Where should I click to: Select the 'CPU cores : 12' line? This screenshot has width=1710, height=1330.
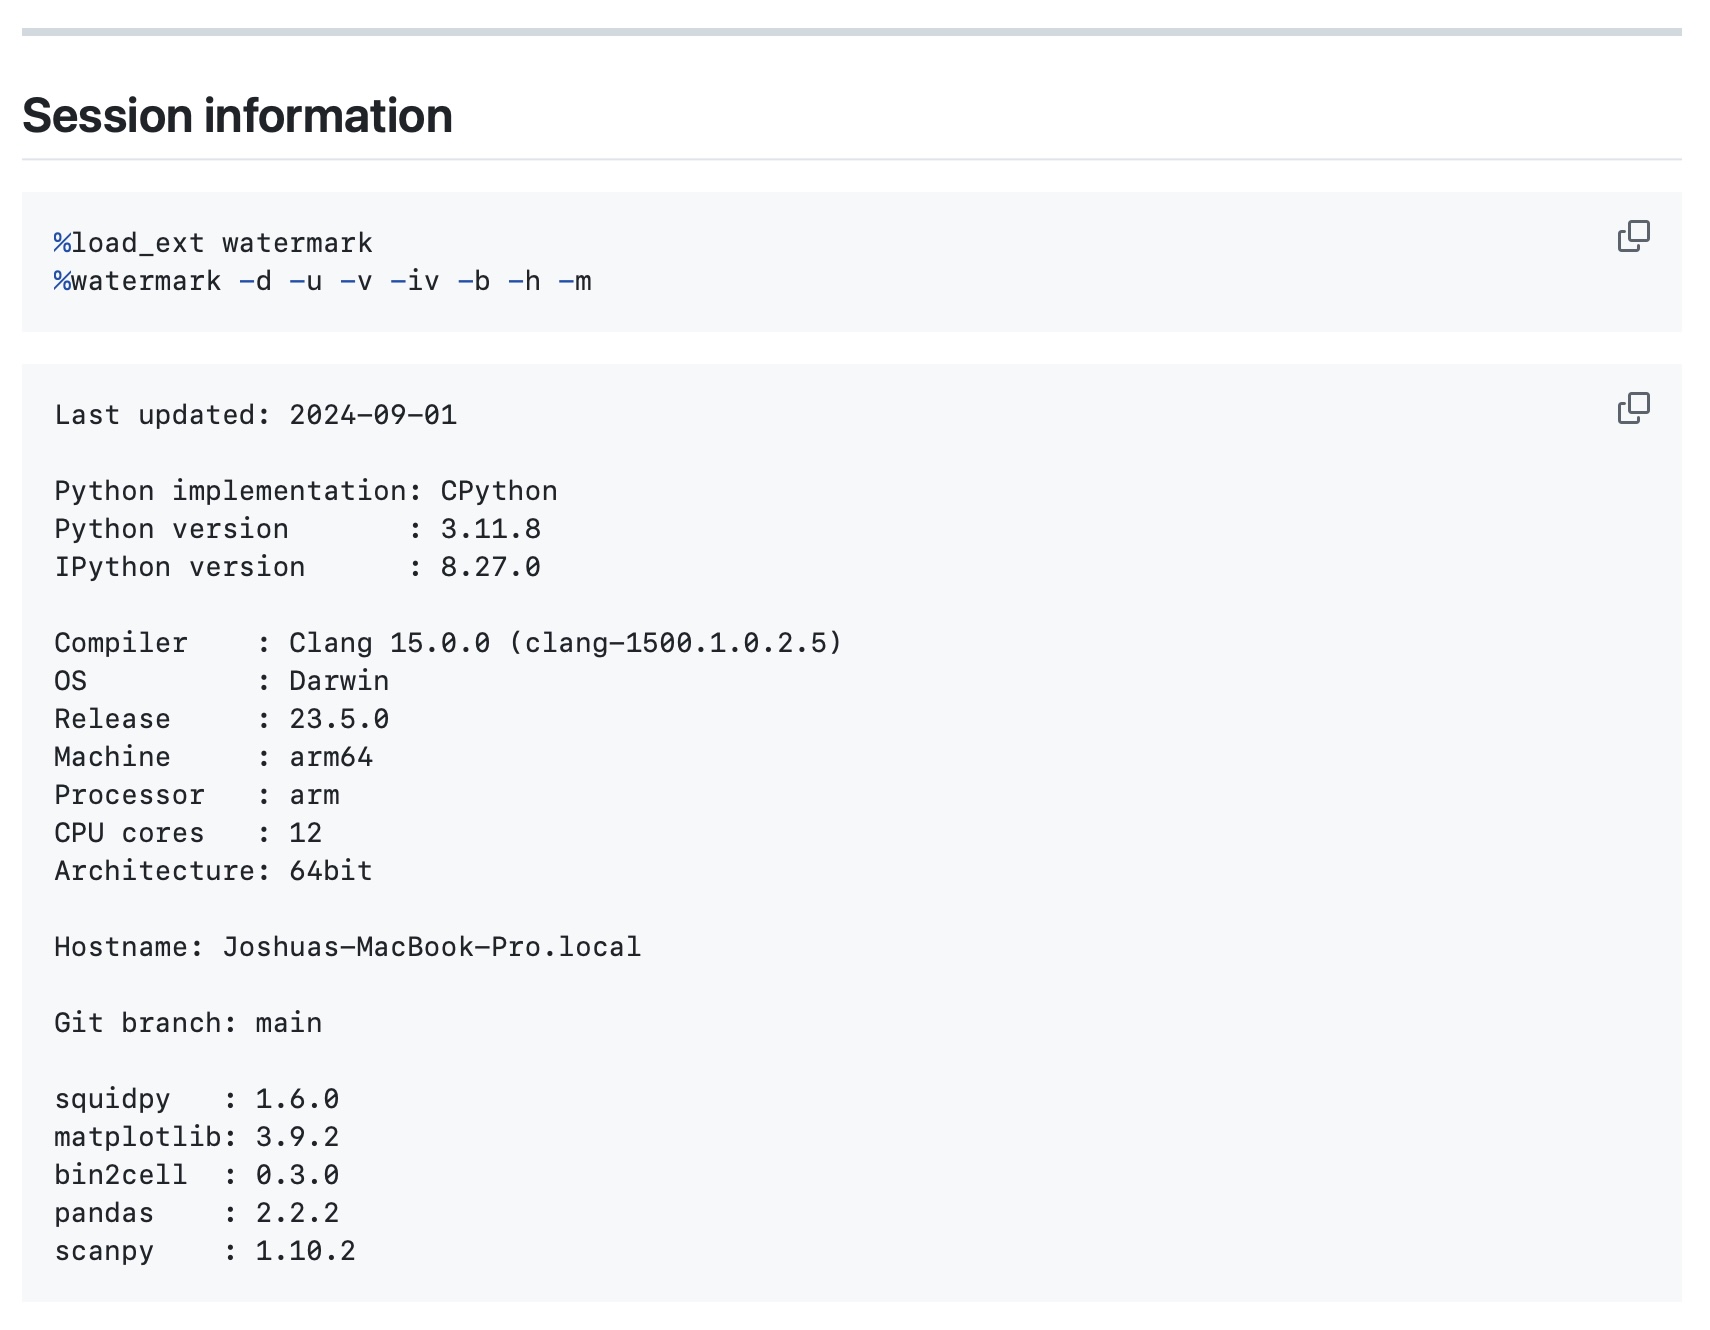pos(188,833)
